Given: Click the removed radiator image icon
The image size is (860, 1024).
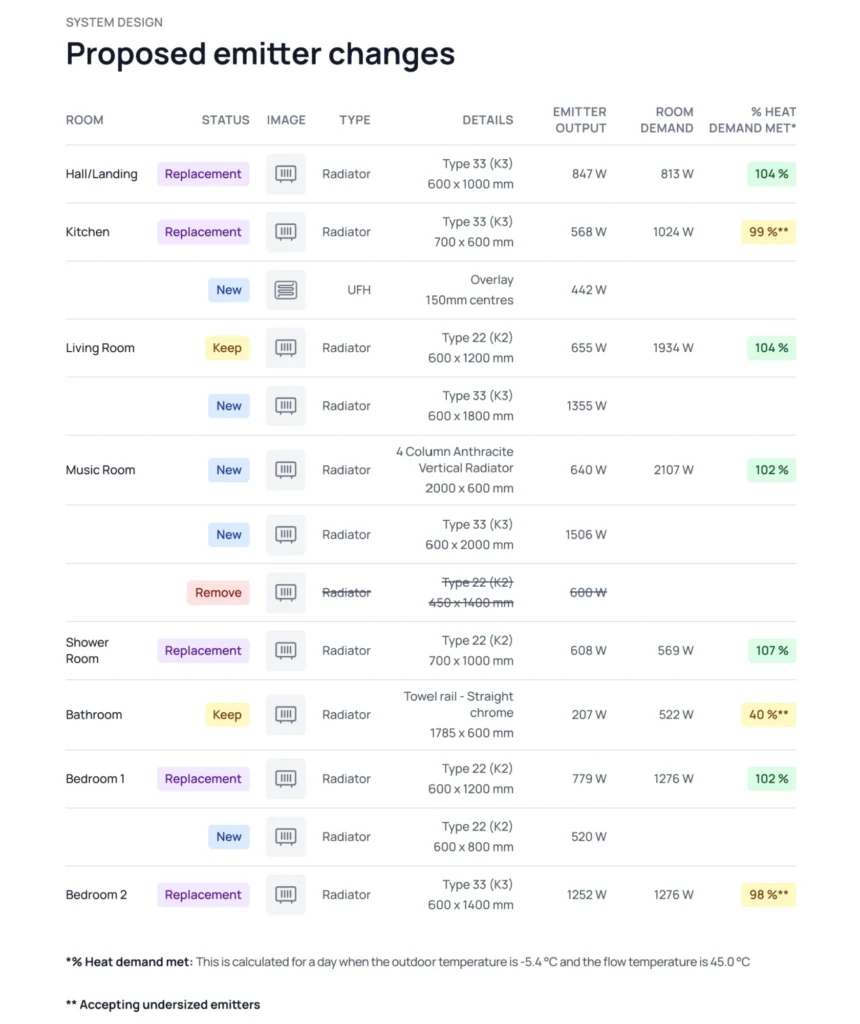Looking at the screenshot, I should [x=286, y=593].
